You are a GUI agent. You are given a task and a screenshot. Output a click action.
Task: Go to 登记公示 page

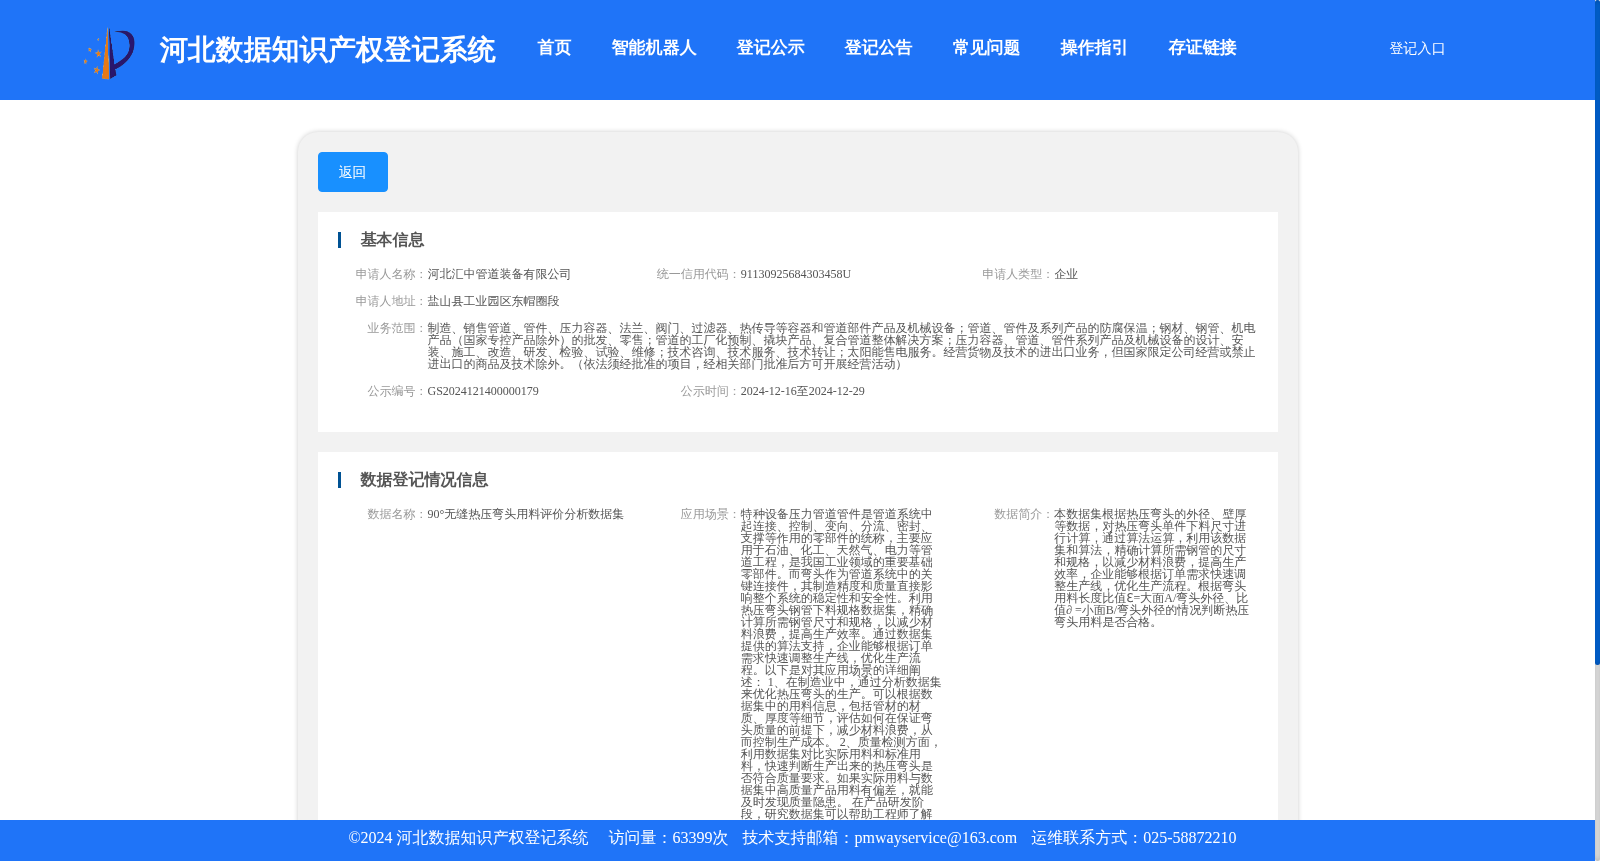(x=770, y=48)
